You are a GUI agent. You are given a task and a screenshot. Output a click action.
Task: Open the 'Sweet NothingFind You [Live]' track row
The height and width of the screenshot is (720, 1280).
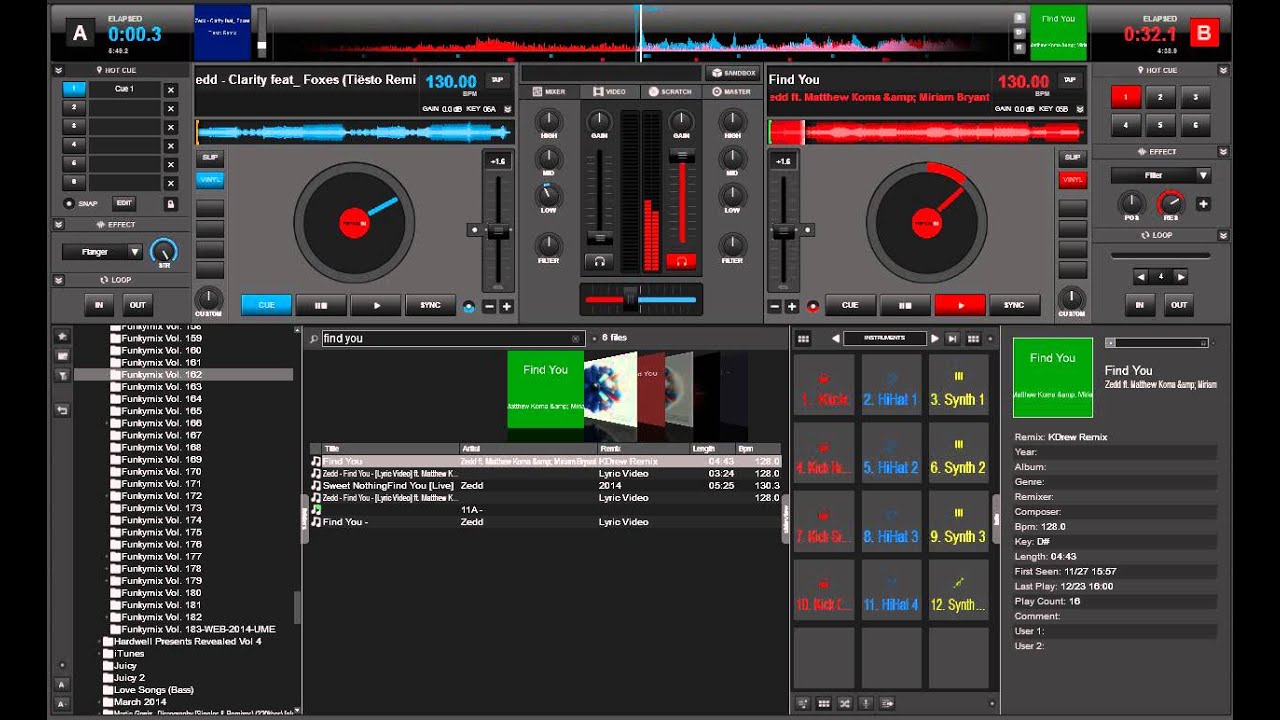pos(545,485)
